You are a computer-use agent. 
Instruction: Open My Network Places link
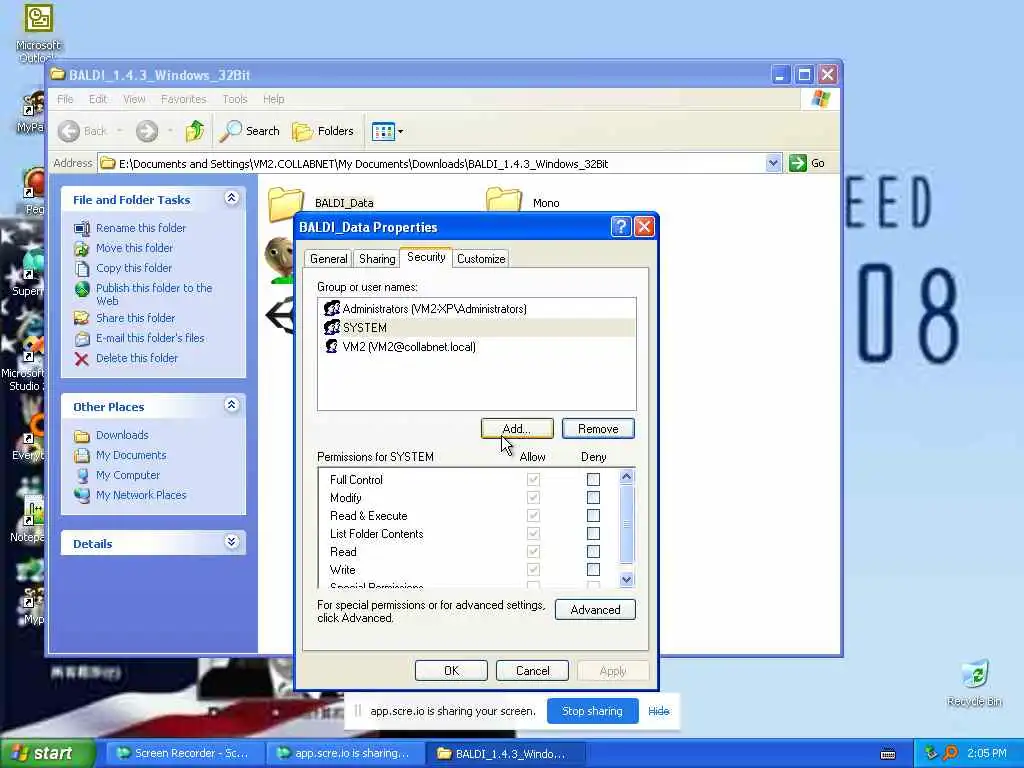click(x=140, y=495)
